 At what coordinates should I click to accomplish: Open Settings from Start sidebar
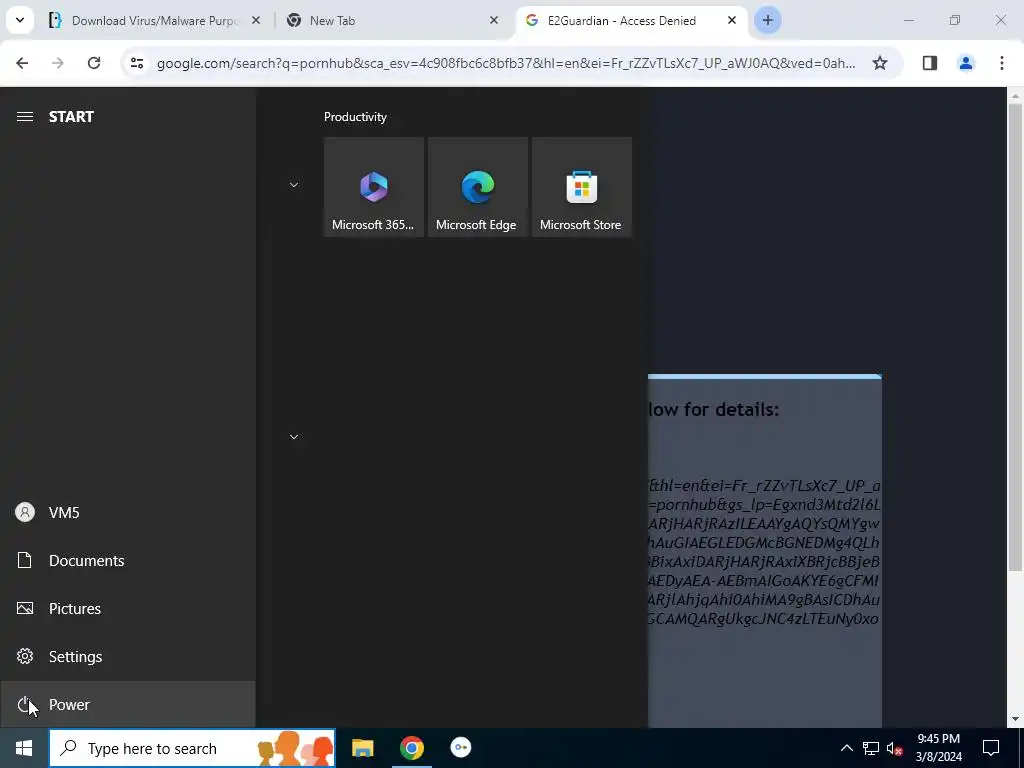click(x=127, y=656)
